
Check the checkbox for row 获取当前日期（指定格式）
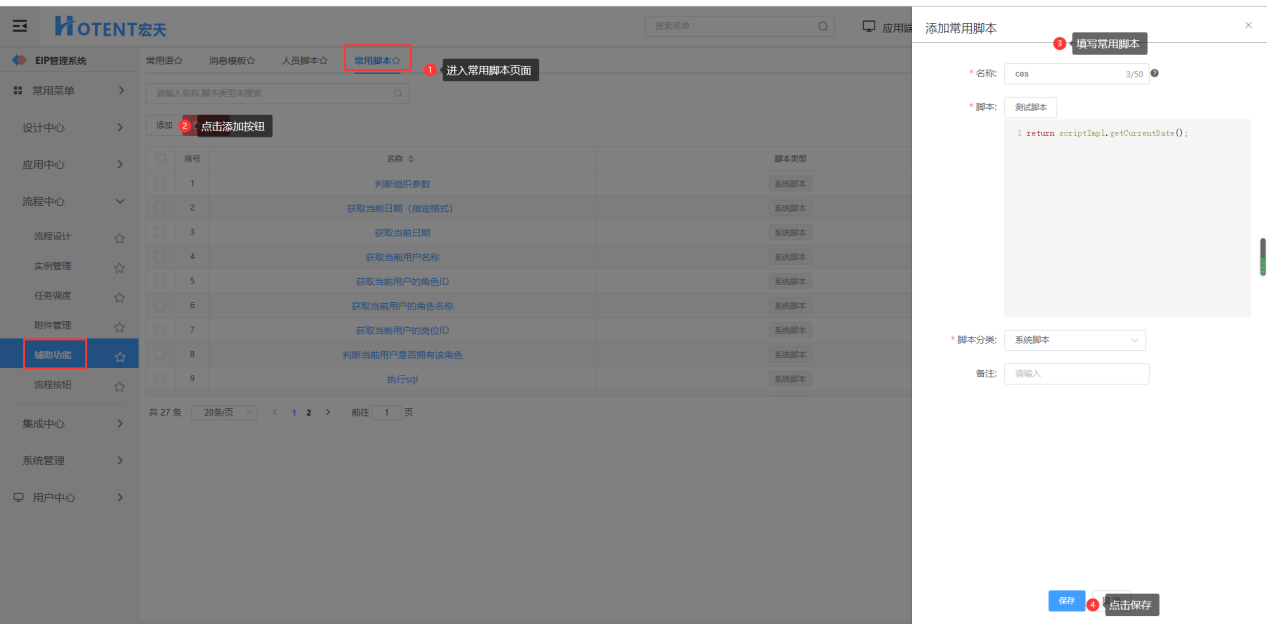(160, 208)
